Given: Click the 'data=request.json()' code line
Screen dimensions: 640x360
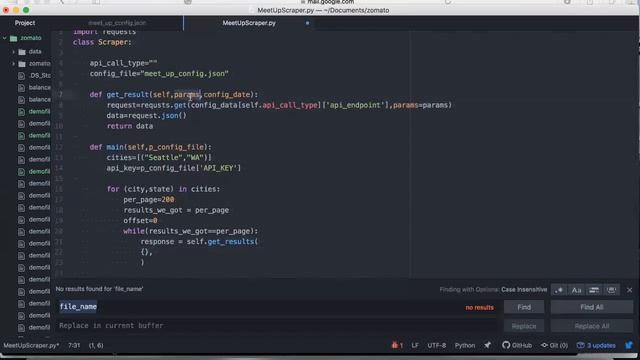Looking at the screenshot, I should coord(147,116).
